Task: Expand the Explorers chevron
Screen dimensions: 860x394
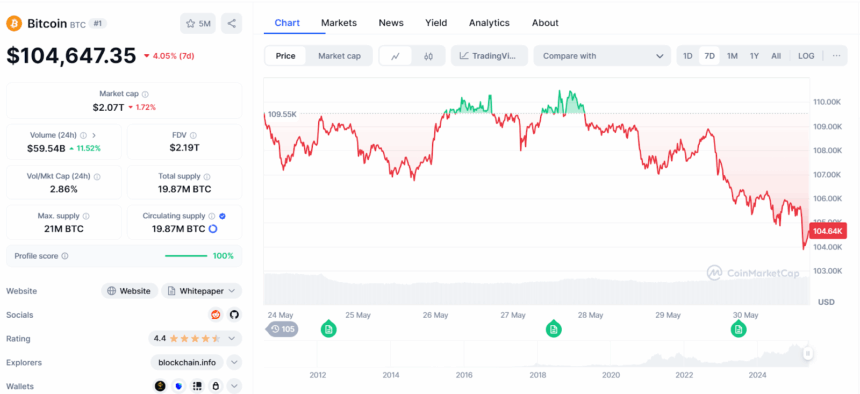Action: 234,363
